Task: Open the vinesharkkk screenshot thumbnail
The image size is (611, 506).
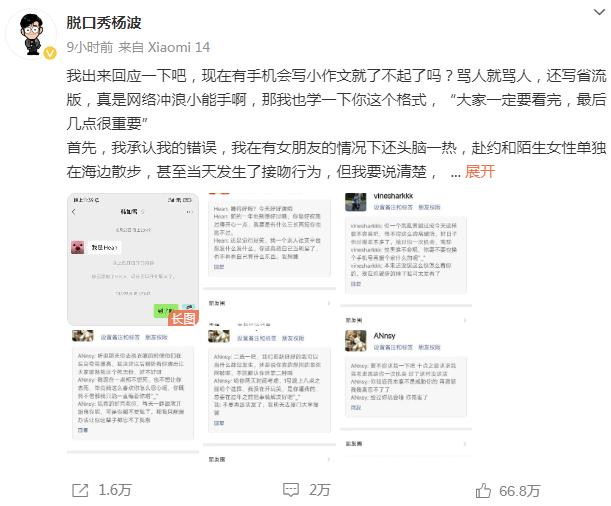Action: coord(406,259)
